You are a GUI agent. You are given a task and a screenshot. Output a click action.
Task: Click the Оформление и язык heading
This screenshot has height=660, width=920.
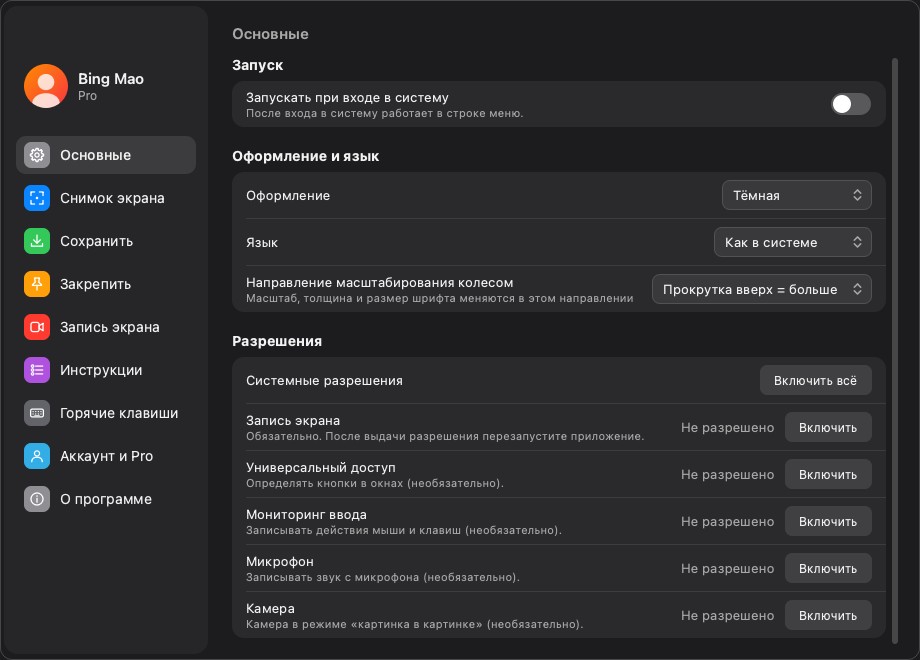pos(306,156)
